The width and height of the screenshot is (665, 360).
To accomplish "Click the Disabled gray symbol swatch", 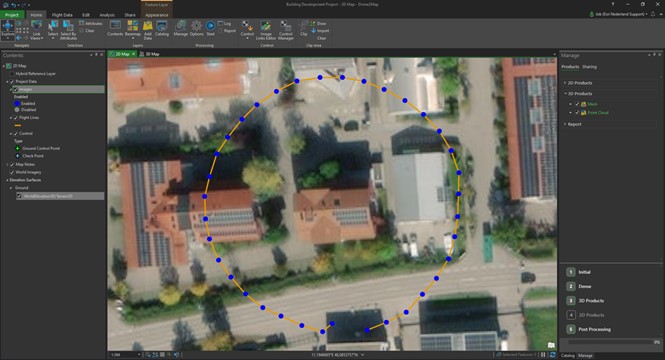I will pos(17,110).
